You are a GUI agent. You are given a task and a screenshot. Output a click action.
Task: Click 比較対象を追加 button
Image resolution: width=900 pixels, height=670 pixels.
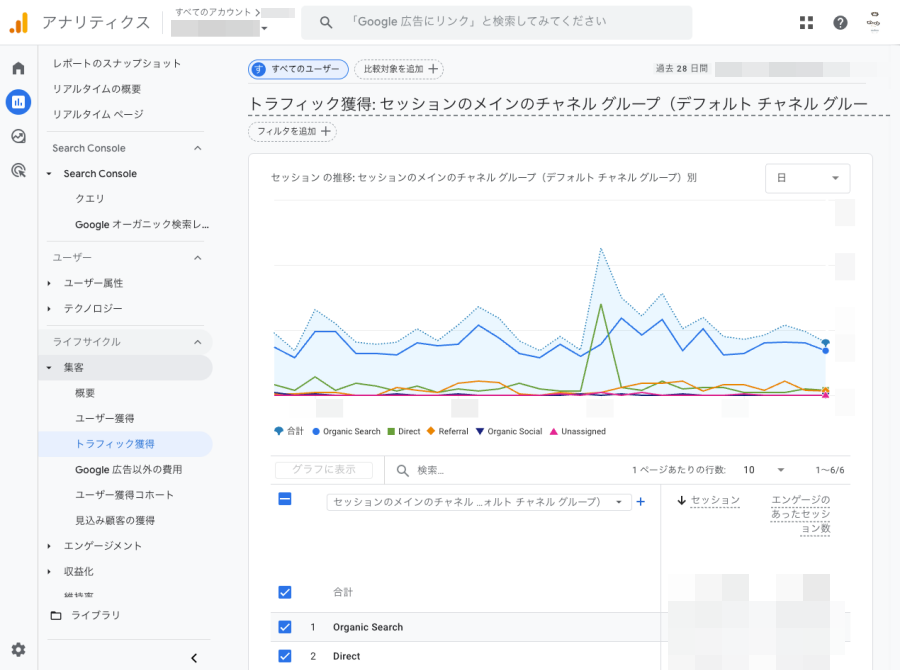[399, 69]
